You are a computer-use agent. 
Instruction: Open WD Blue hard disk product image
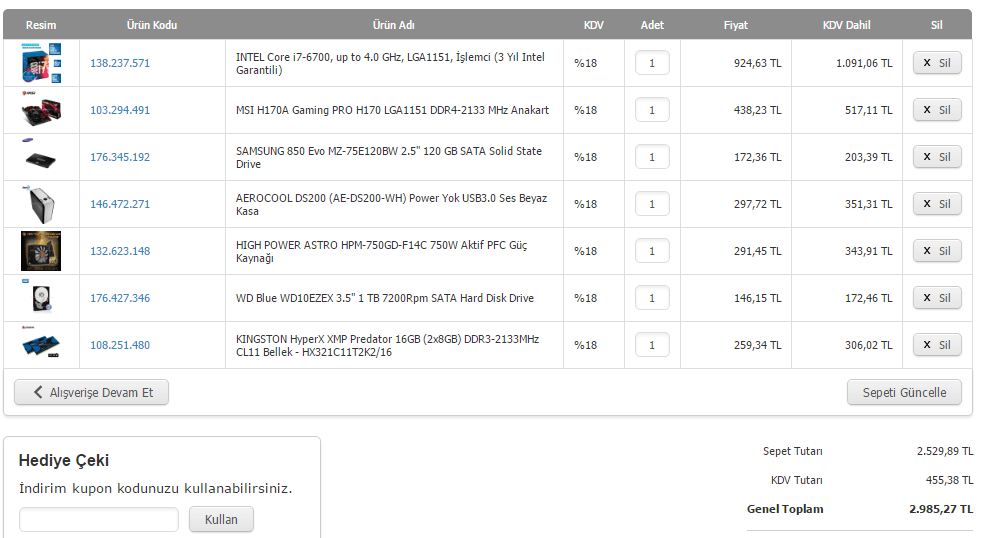pos(41,298)
